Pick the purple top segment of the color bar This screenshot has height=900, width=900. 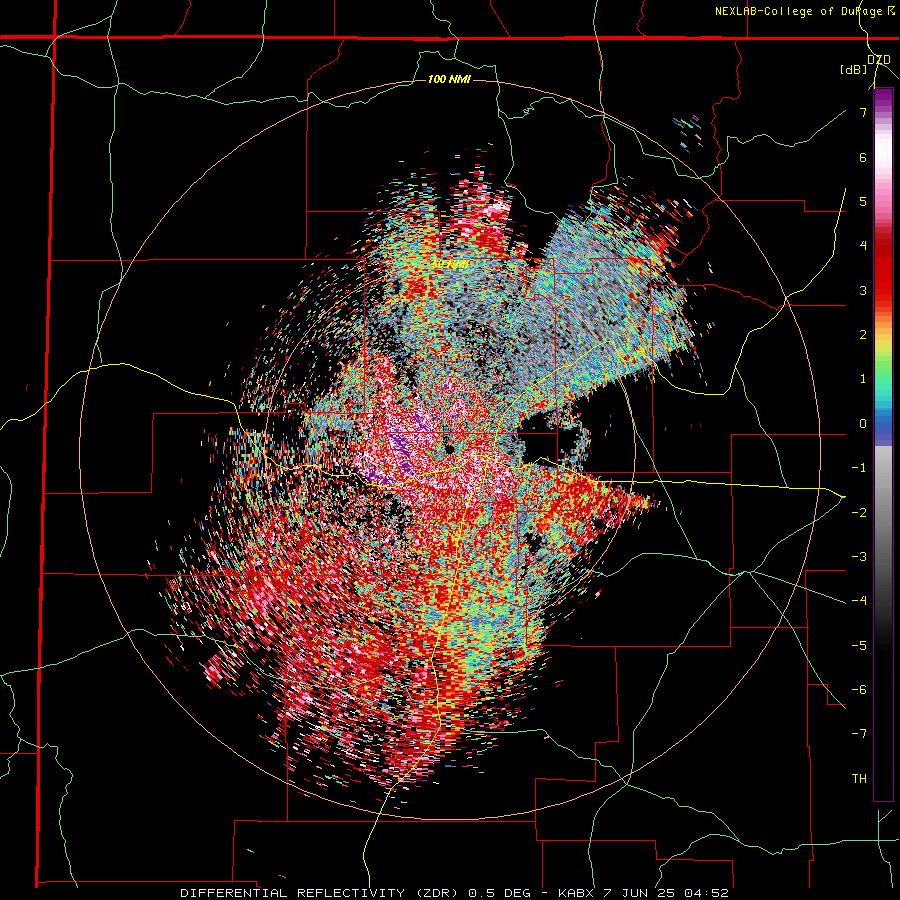[x=883, y=100]
